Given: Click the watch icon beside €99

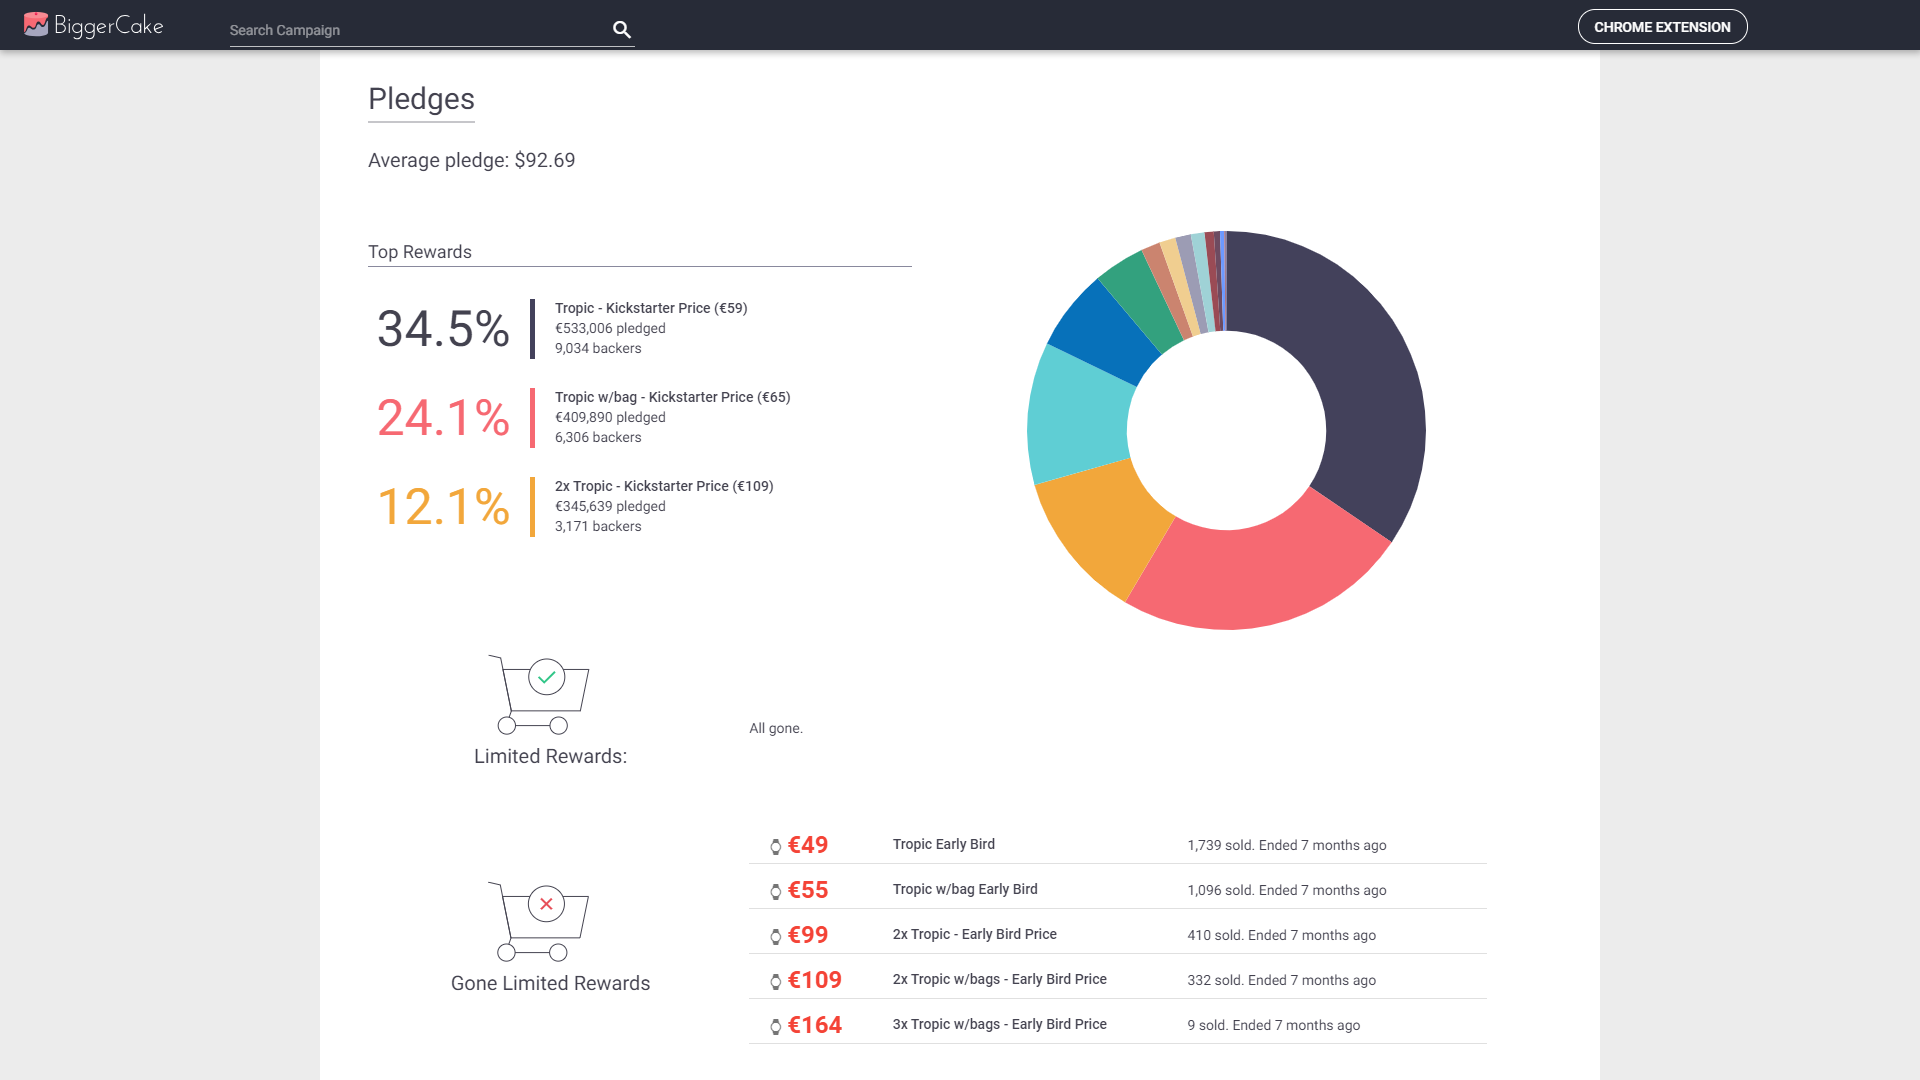Looking at the screenshot, I should (775, 937).
